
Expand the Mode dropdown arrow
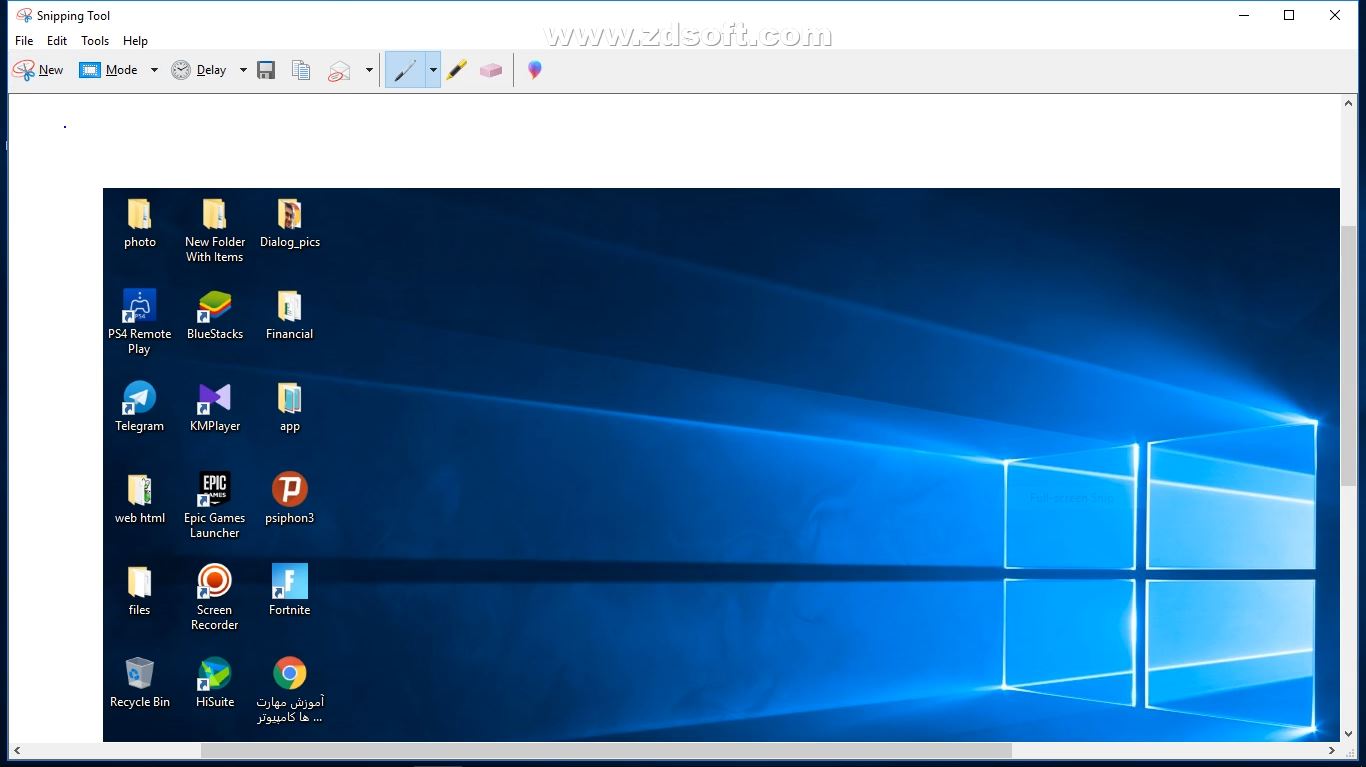[154, 70]
